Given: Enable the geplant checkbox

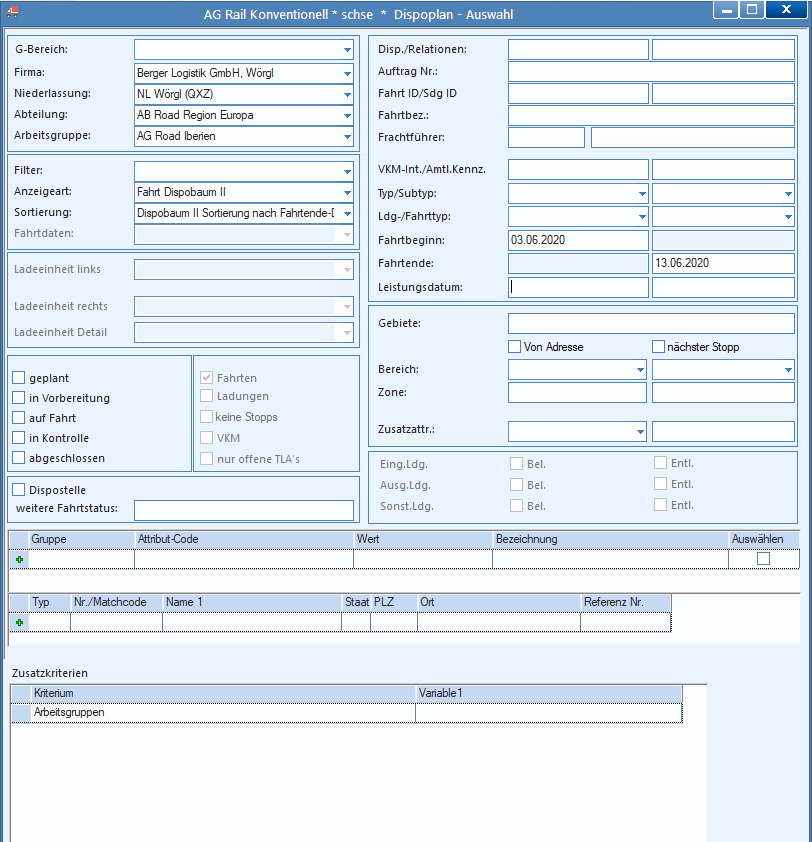Looking at the screenshot, I should point(19,378).
